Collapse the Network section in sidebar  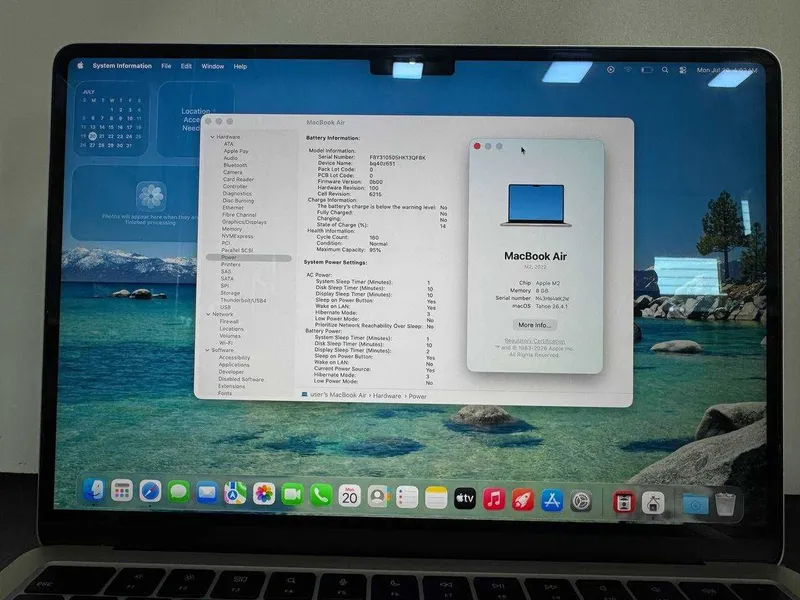point(208,314)
